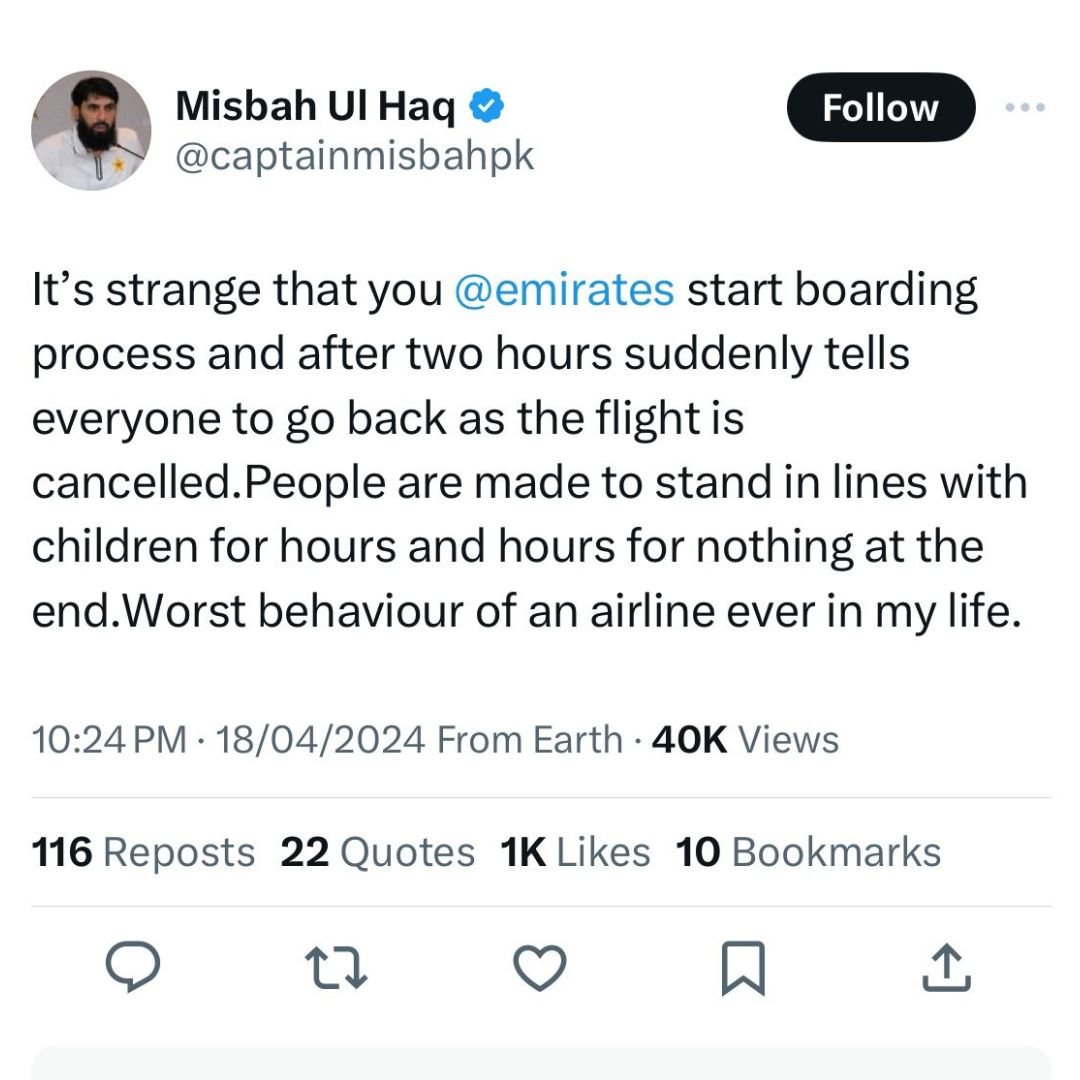
Task: Open the @captainmisbahpk handle
Action: coord(355,156)
